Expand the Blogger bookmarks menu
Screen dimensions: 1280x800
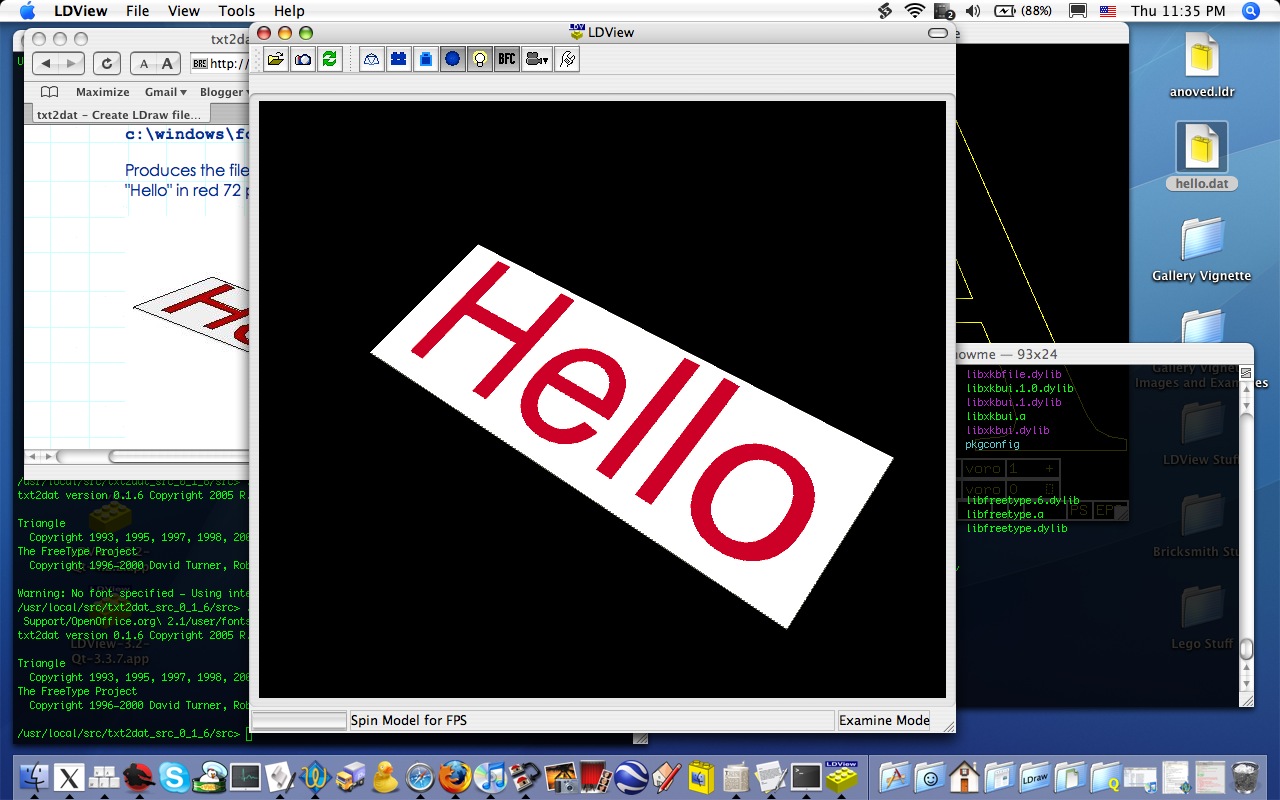[223, 91]
